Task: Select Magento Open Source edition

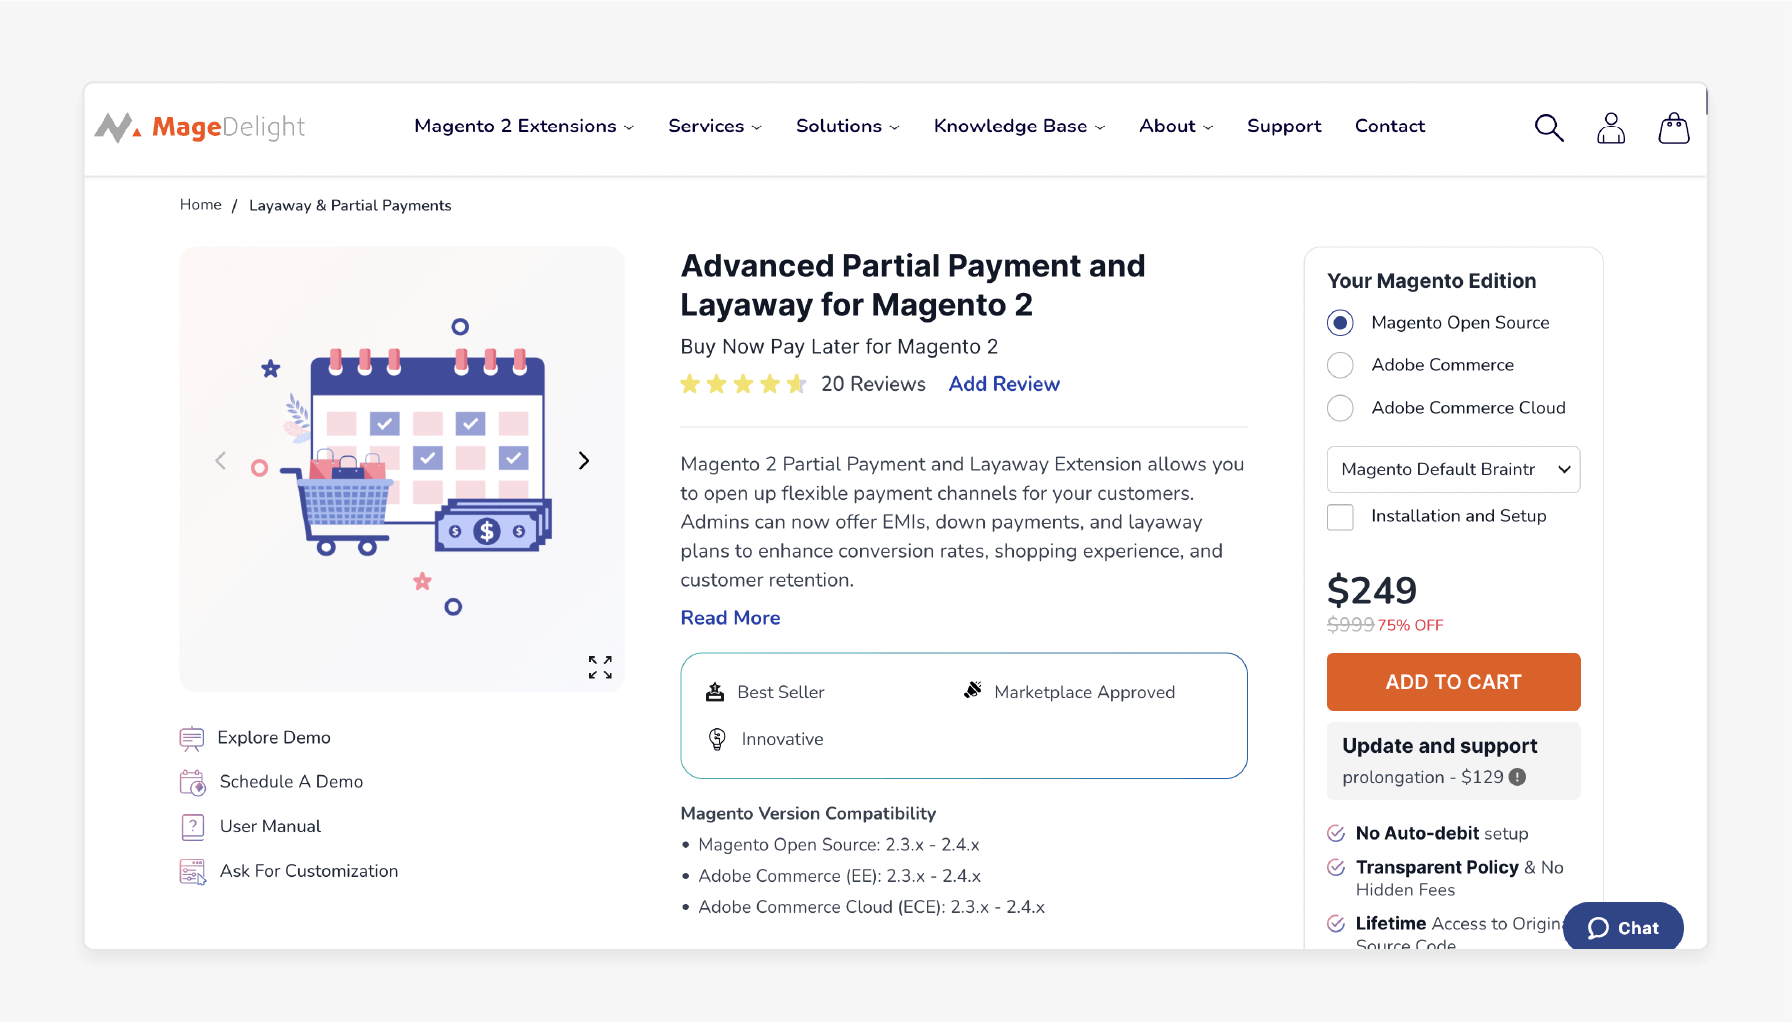Action: click(1340, 323)
